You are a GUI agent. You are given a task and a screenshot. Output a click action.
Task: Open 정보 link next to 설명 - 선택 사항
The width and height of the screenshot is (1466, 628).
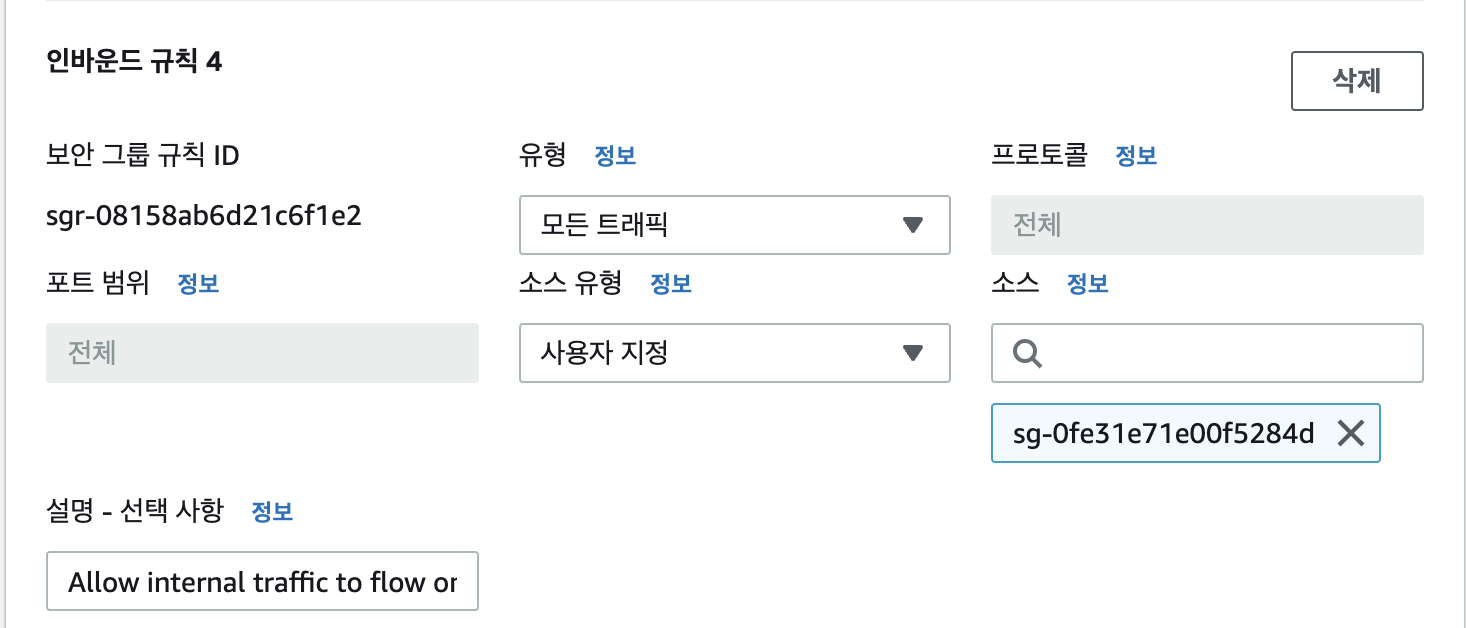[x=272, y=512]
